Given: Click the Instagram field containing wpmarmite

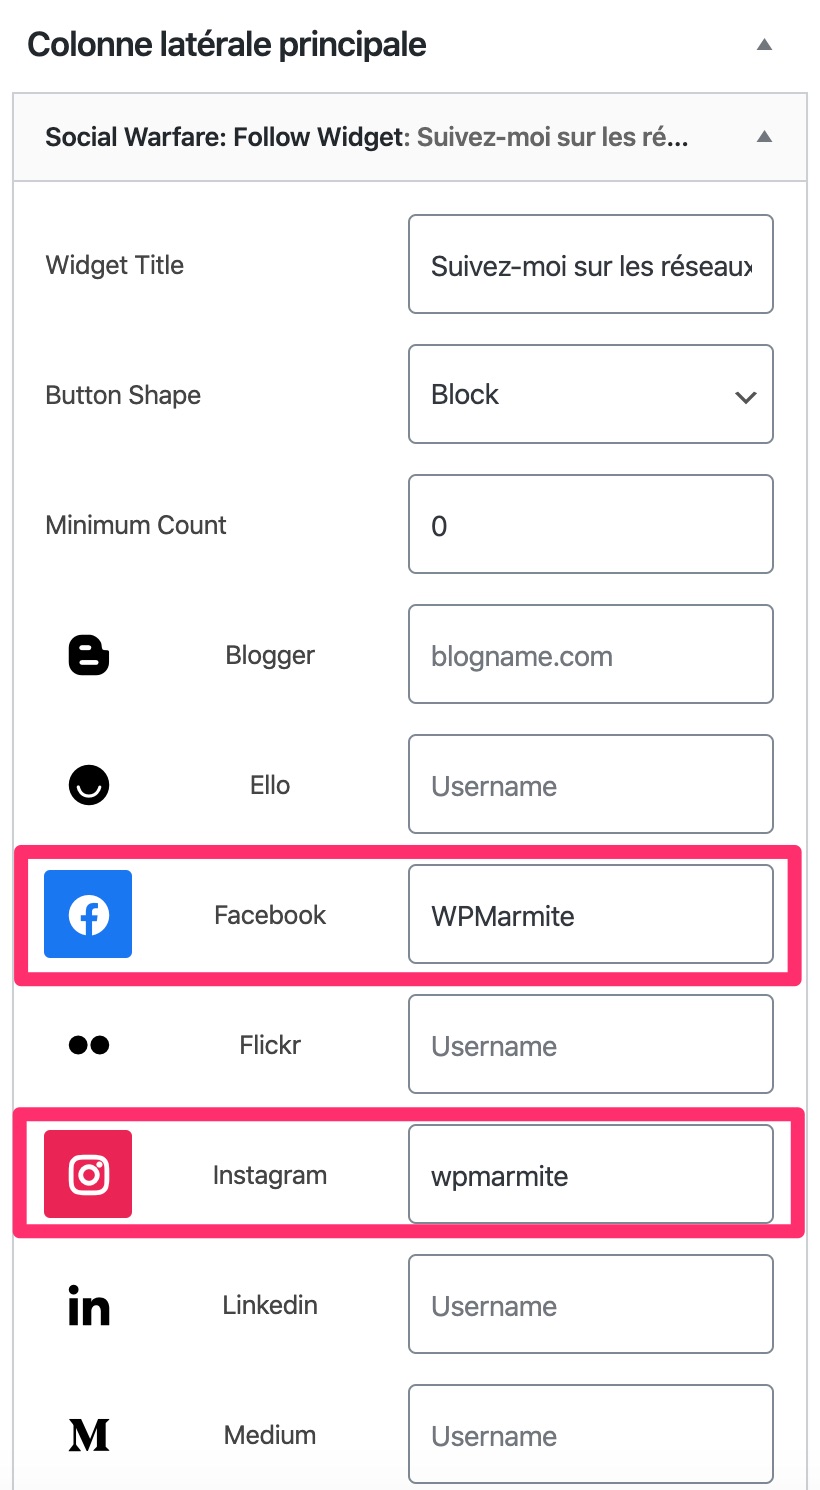Looking at the screenshot, I should point(590,1175).
